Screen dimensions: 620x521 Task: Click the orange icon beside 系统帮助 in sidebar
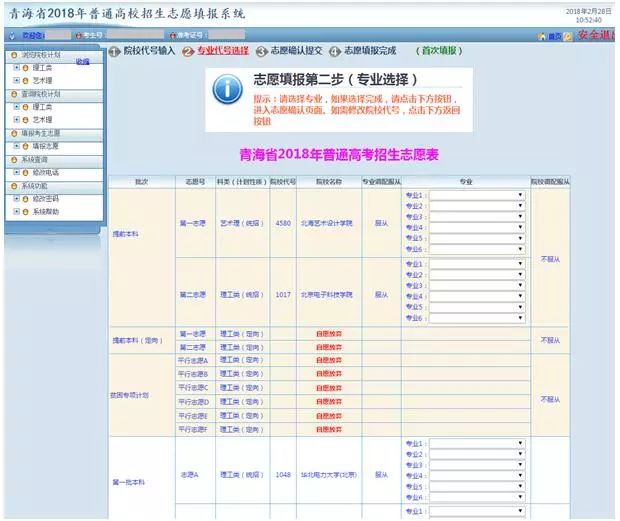click(x=24, y=212)
